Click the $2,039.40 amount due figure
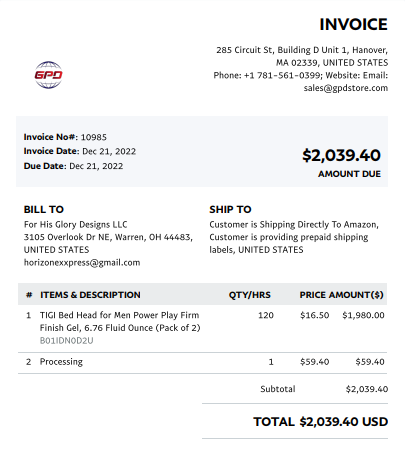405x449 pixels. tap(341, 155)
